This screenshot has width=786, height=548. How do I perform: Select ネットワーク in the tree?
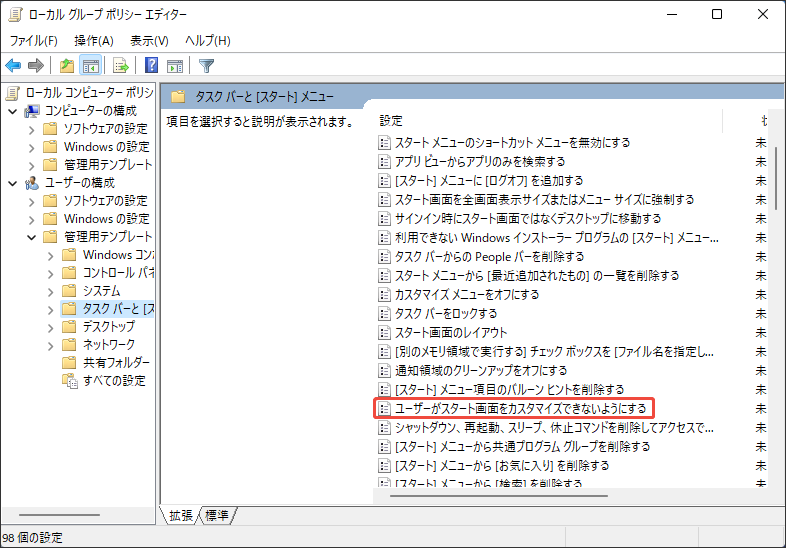[x=108, y=345]
